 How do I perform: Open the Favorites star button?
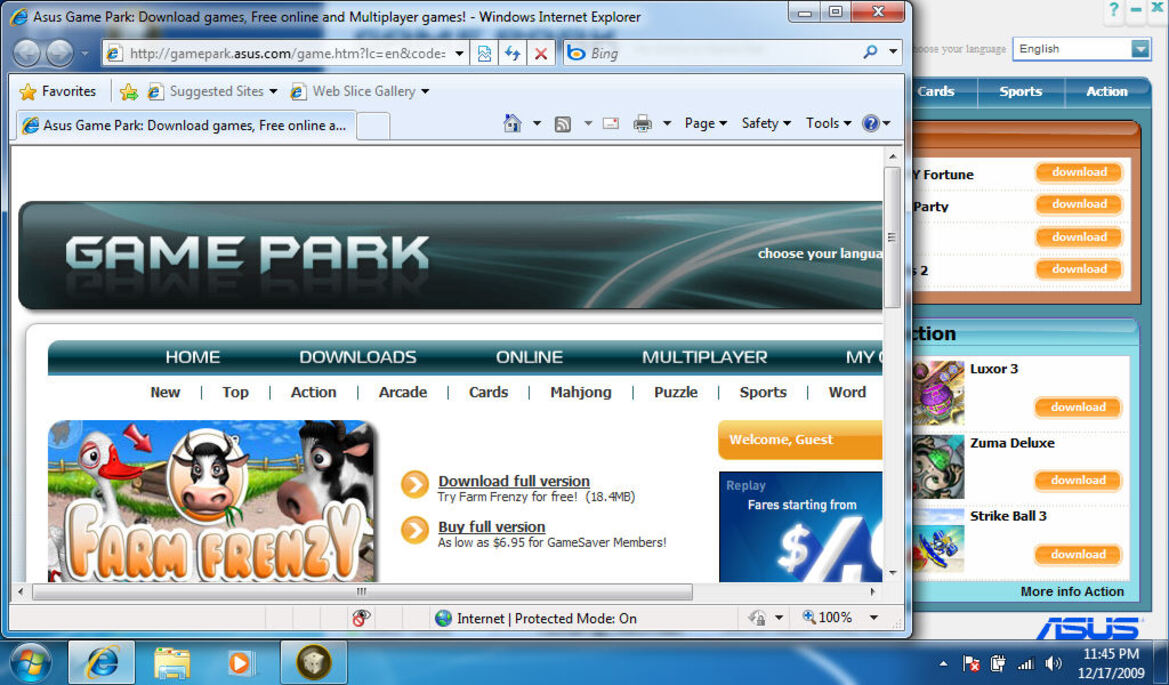58,91
